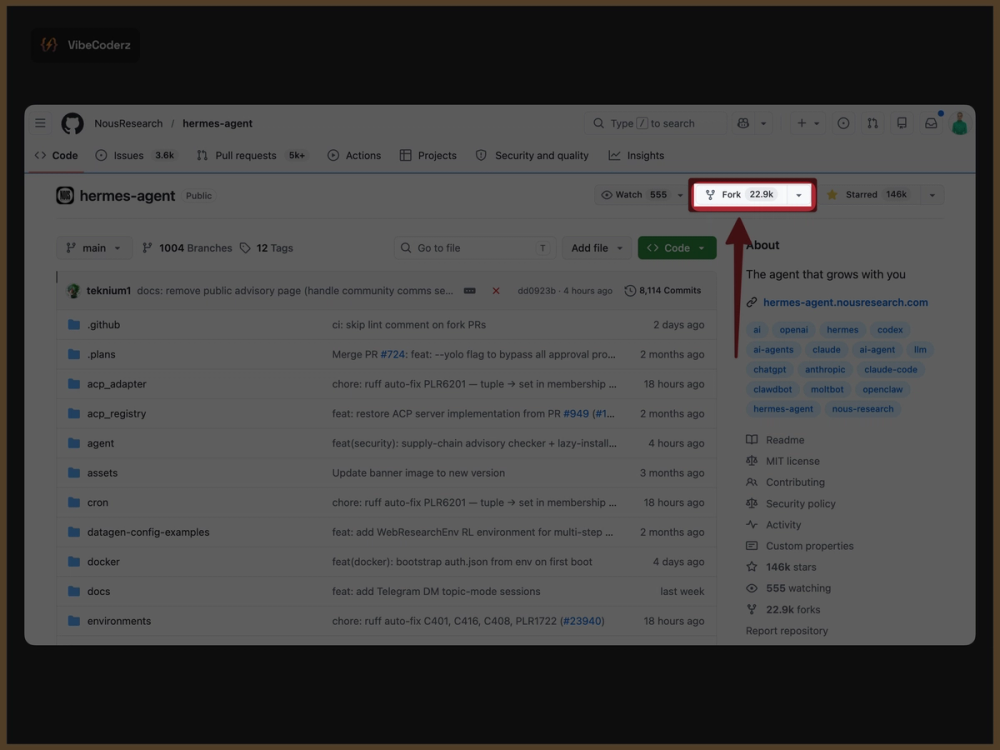The image size is (1000, 750).
Task: Select the nous-research topic tag
Action: 862,409
